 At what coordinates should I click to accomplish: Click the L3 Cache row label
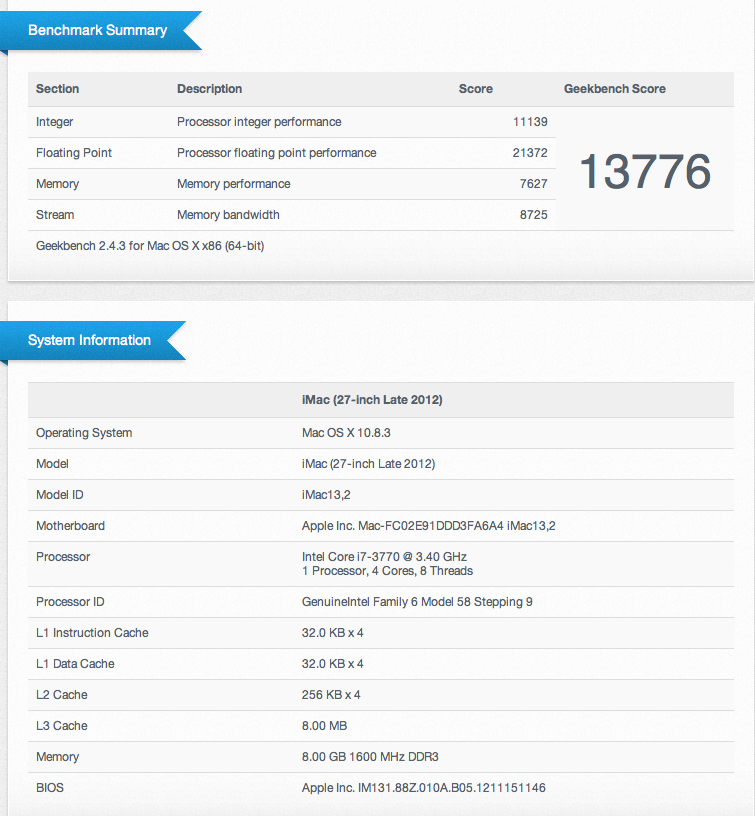(x=61, y=726)
